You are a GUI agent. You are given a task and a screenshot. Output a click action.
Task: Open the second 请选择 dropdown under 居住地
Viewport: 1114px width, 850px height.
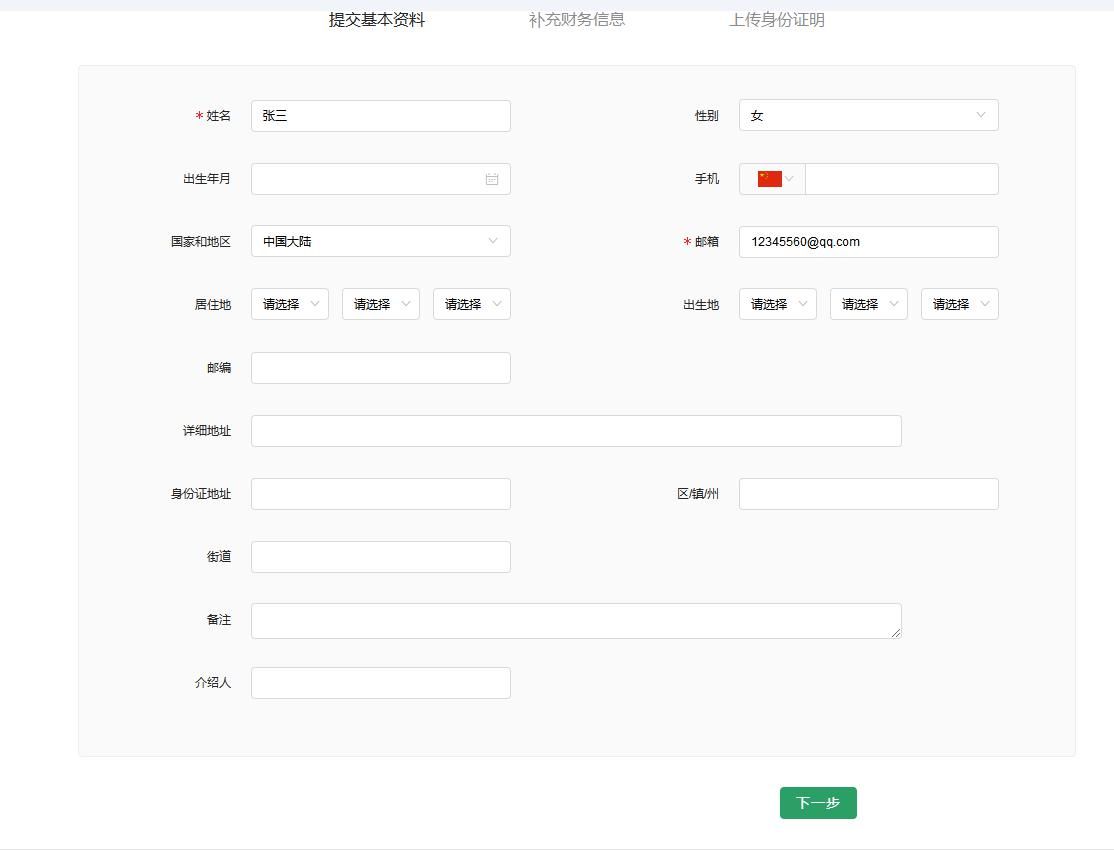point(380,304)
